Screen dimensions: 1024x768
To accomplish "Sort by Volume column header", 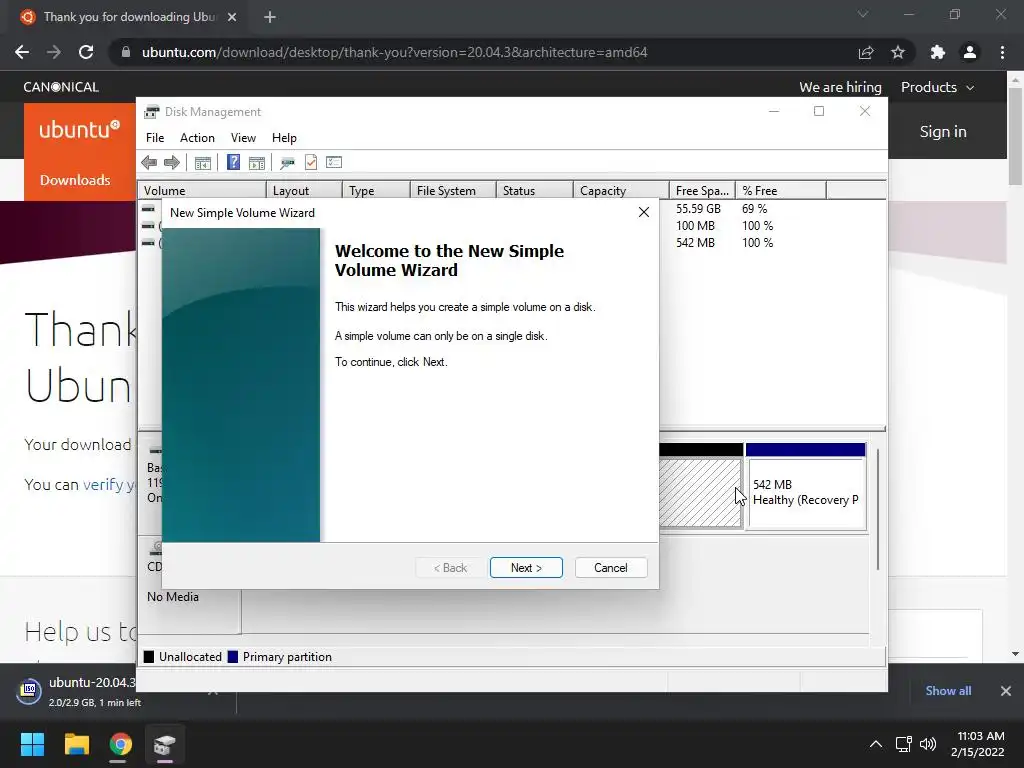I will (202, 191).
